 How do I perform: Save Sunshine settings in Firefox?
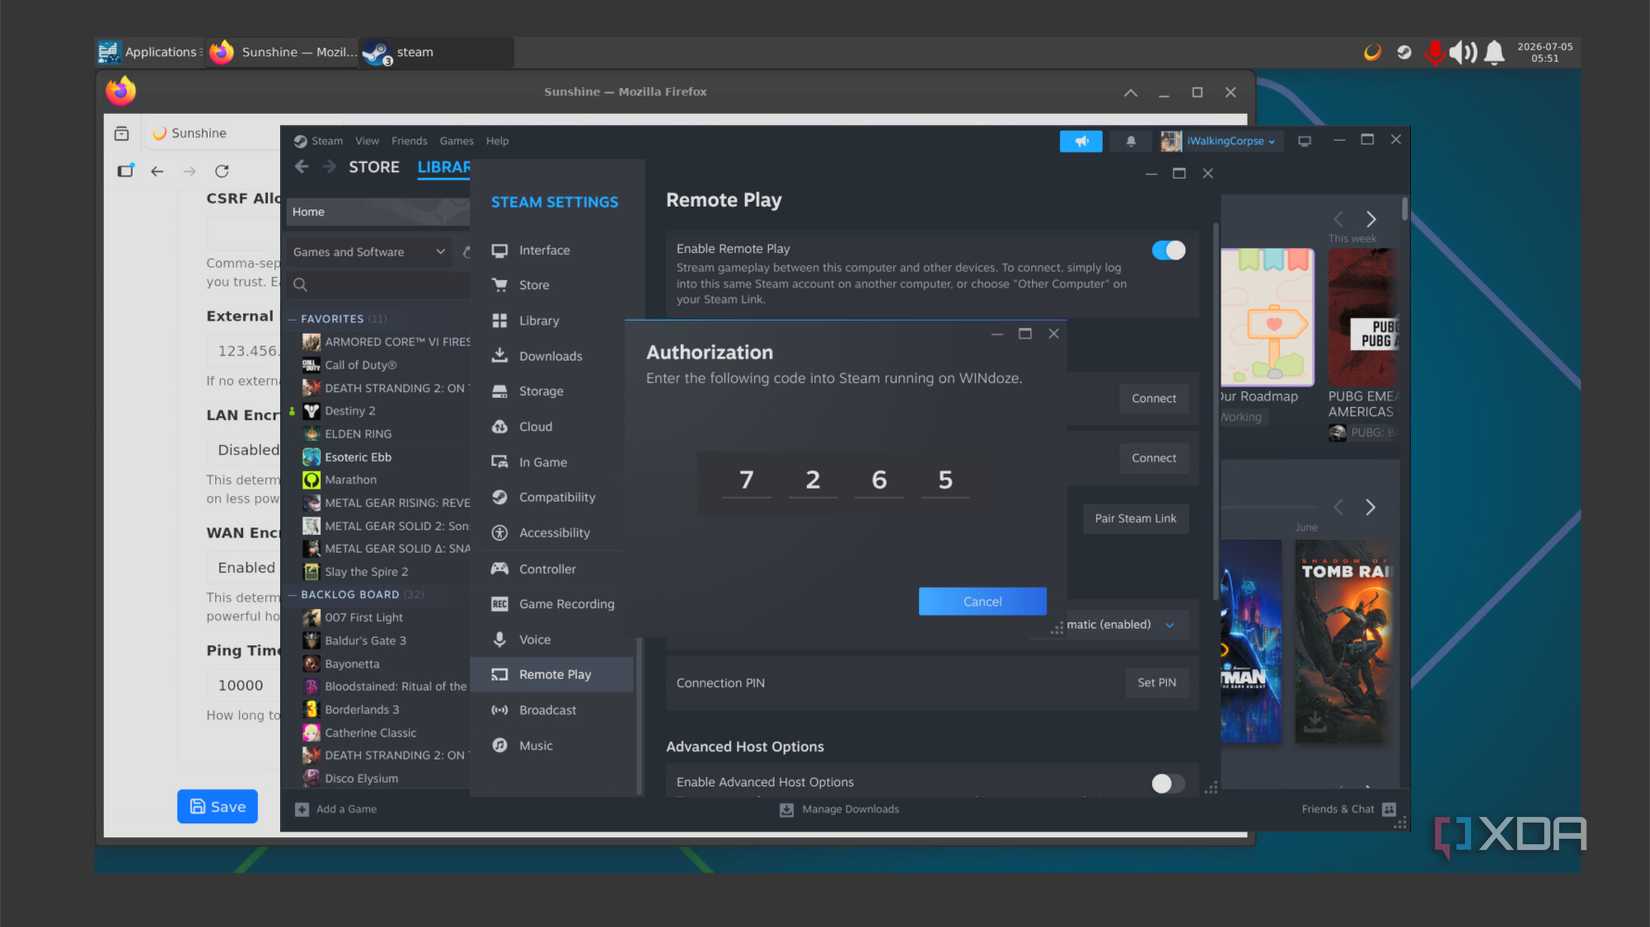217,807
